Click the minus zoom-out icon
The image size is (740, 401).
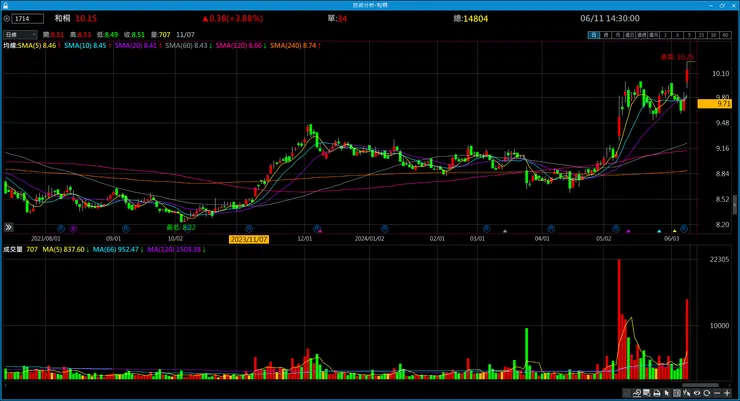pos(717,393)
